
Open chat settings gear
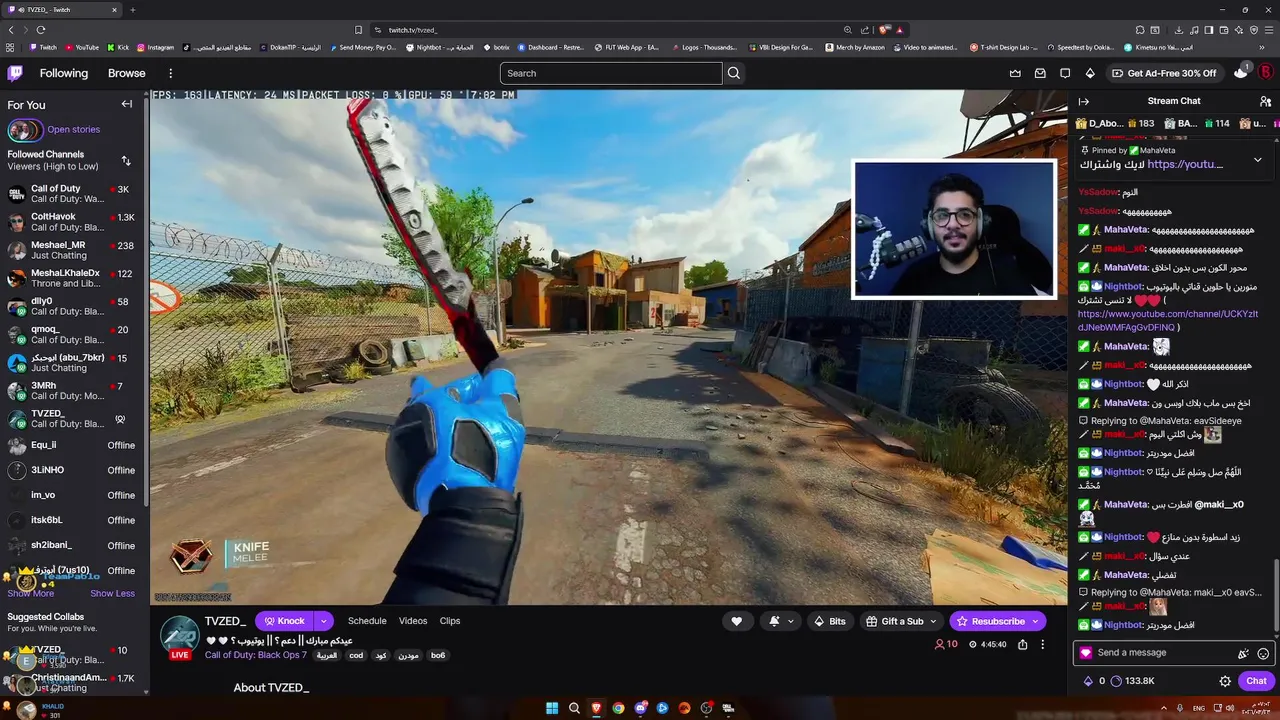(1225, 681)
